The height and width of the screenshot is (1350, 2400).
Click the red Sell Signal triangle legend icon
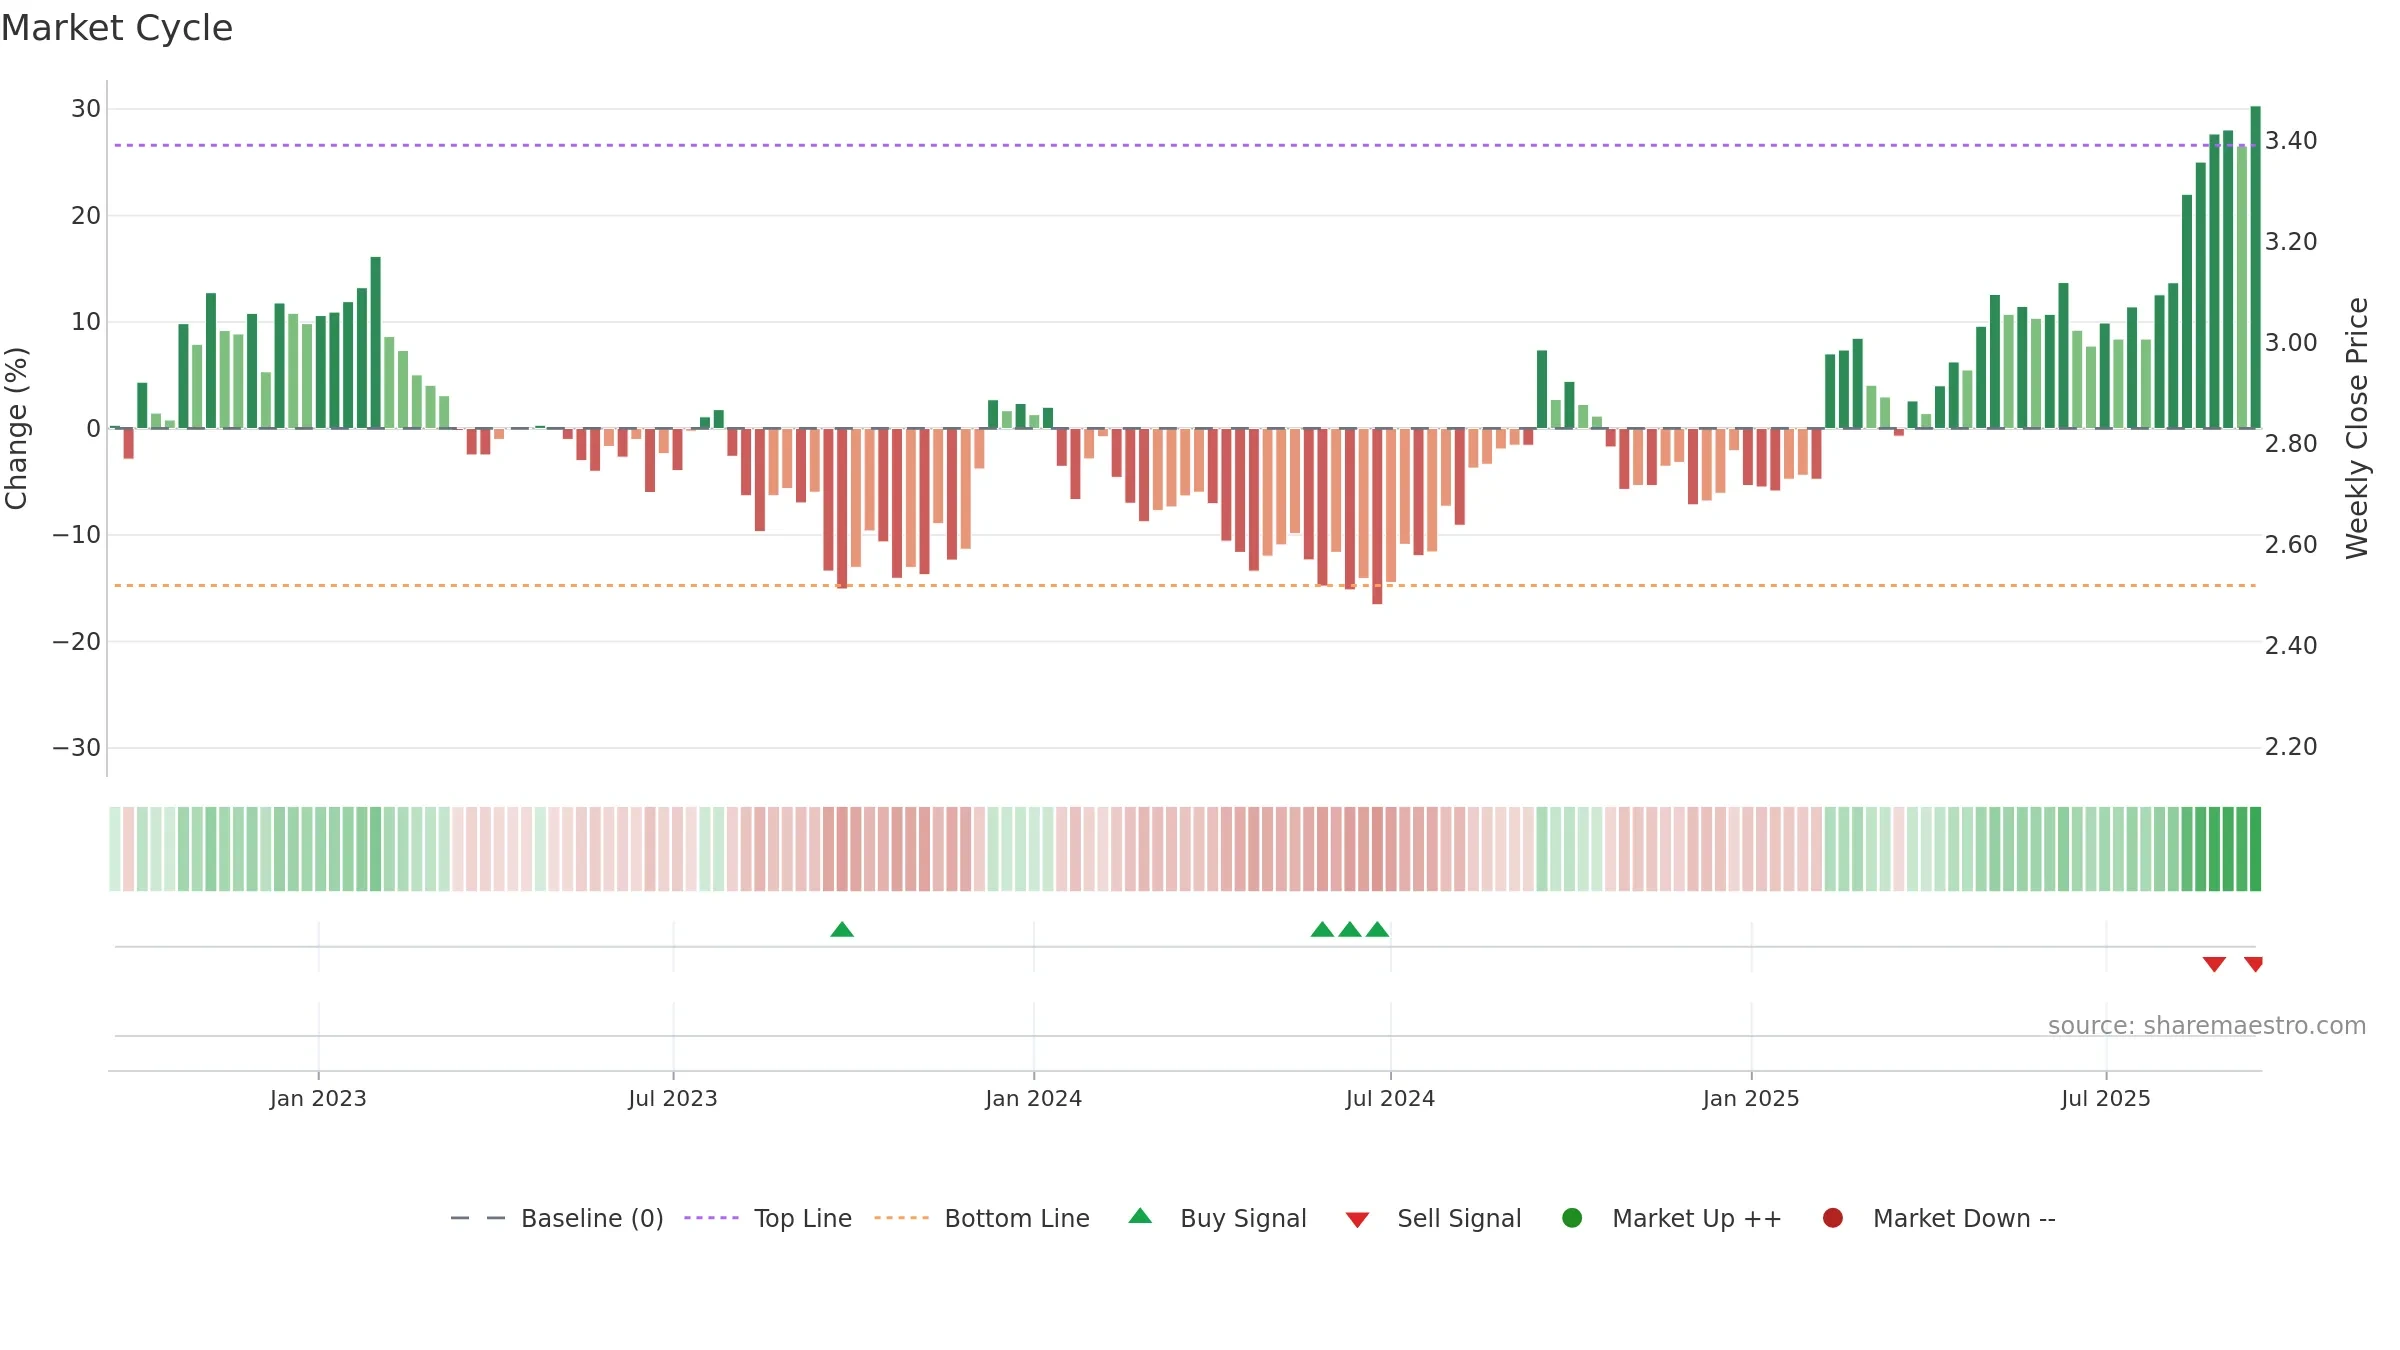pos(1357,1220)
